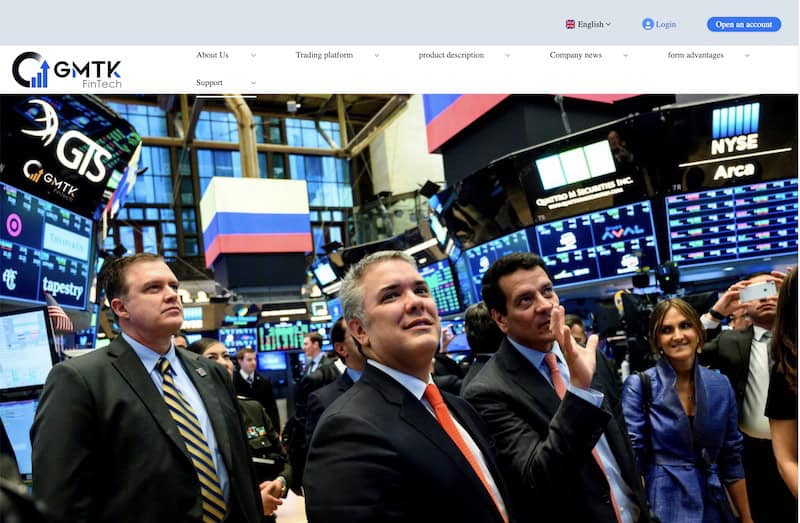Click the chevron next to About Us

point(254,55)
